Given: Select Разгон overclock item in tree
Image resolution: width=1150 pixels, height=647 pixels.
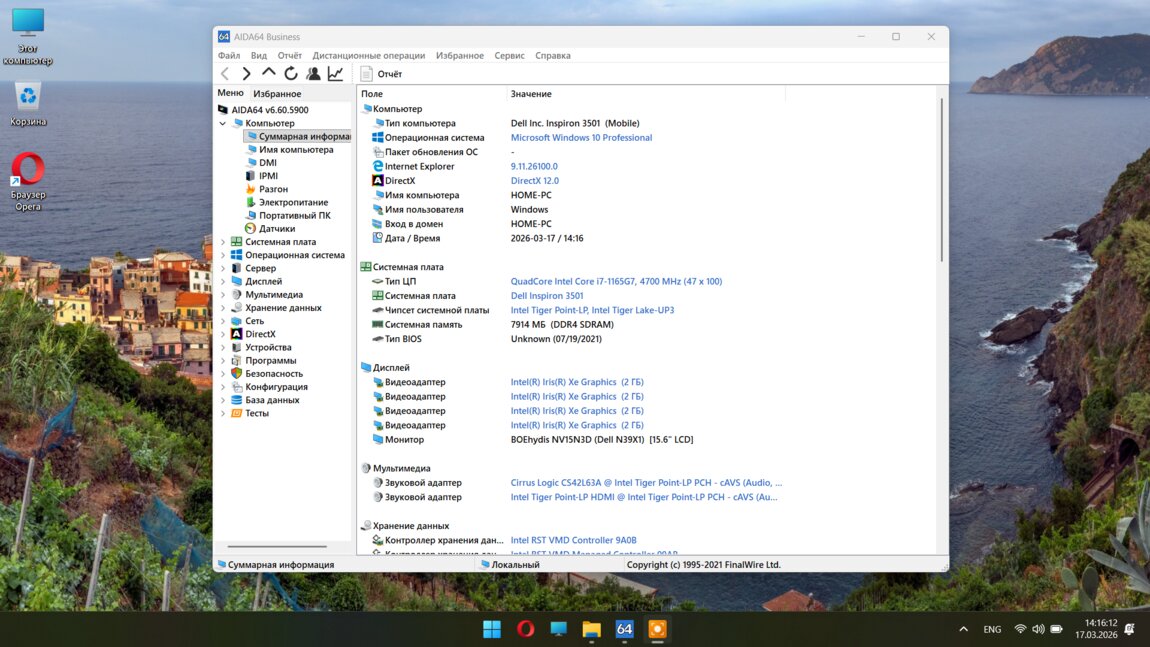Looking at the screenshot, I should pyautogui.click(x=273, y=189).
